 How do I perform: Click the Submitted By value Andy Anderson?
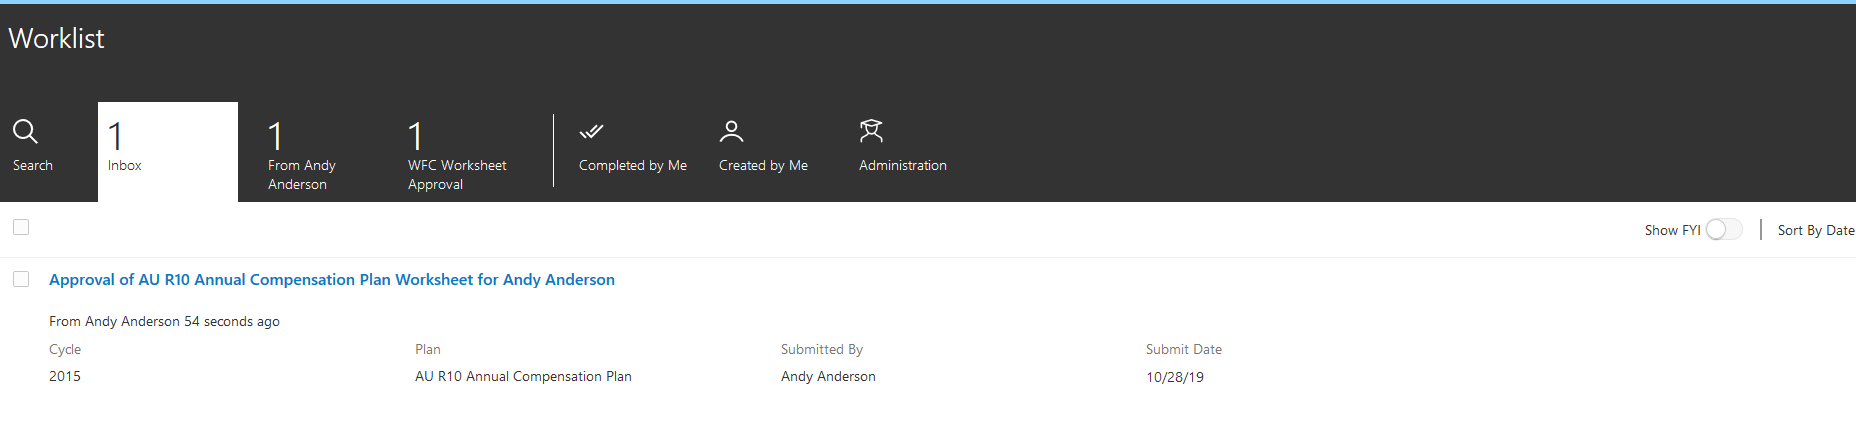pos(828,377)
